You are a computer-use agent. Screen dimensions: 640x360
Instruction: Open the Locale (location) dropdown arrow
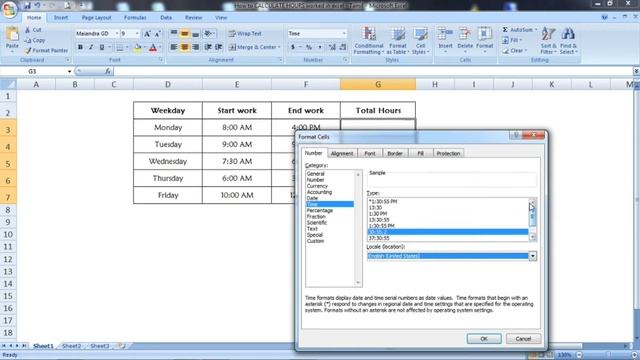click(x=533, y=256)
